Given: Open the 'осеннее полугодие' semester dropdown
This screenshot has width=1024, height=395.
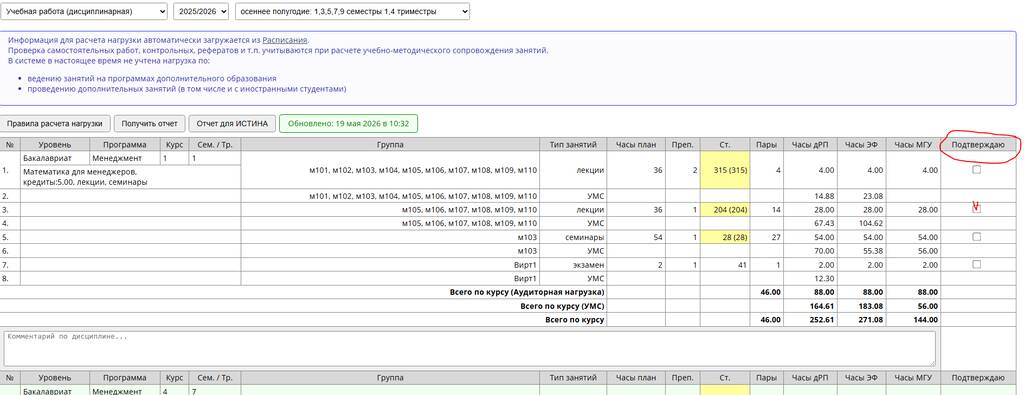Looking at the screenshot, I should (x=352, y=12).
